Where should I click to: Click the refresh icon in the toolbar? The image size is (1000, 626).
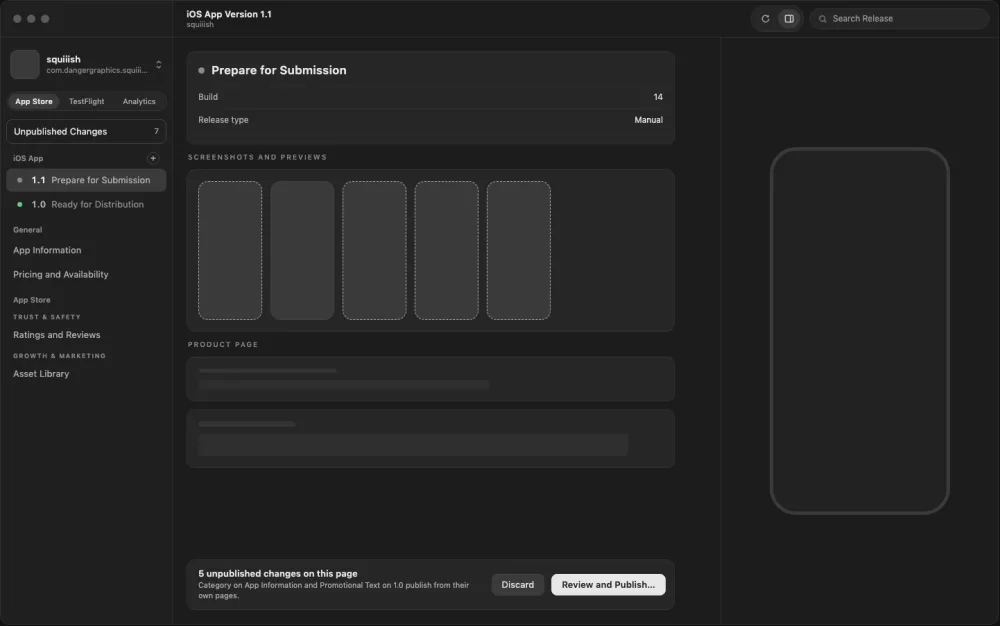[765, 18]
